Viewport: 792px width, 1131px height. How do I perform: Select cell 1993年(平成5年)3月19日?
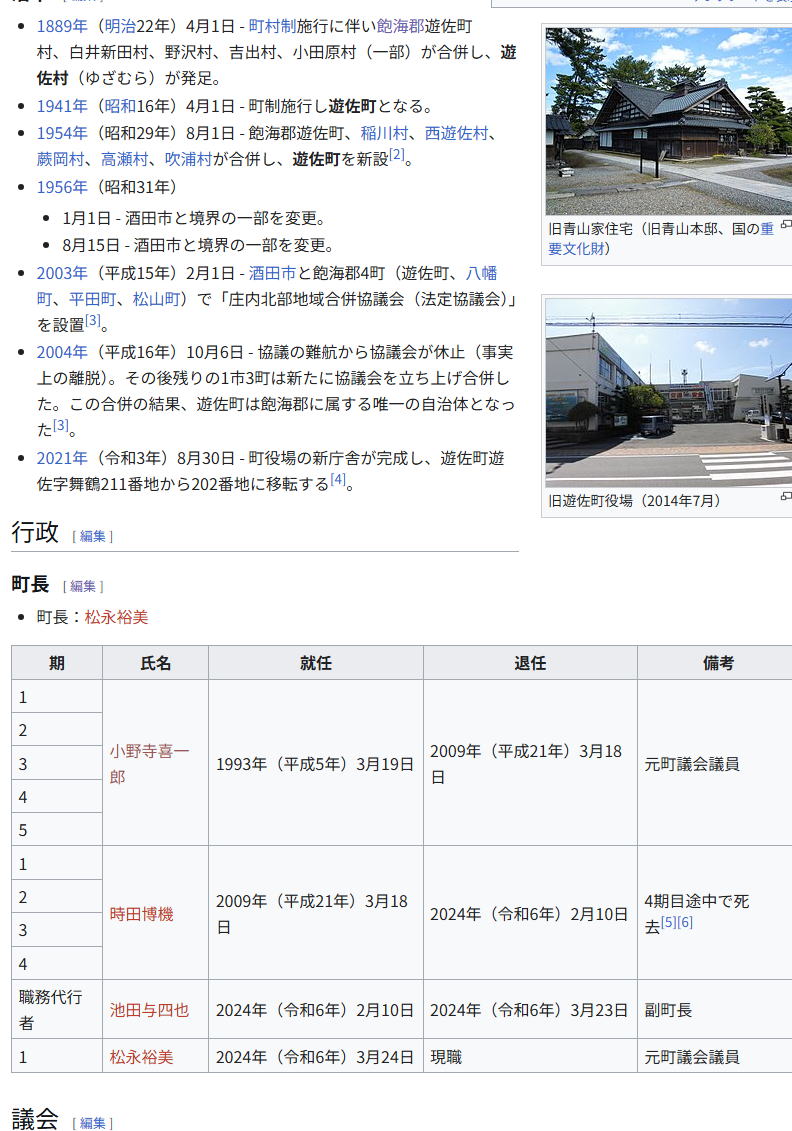[316, 763]
